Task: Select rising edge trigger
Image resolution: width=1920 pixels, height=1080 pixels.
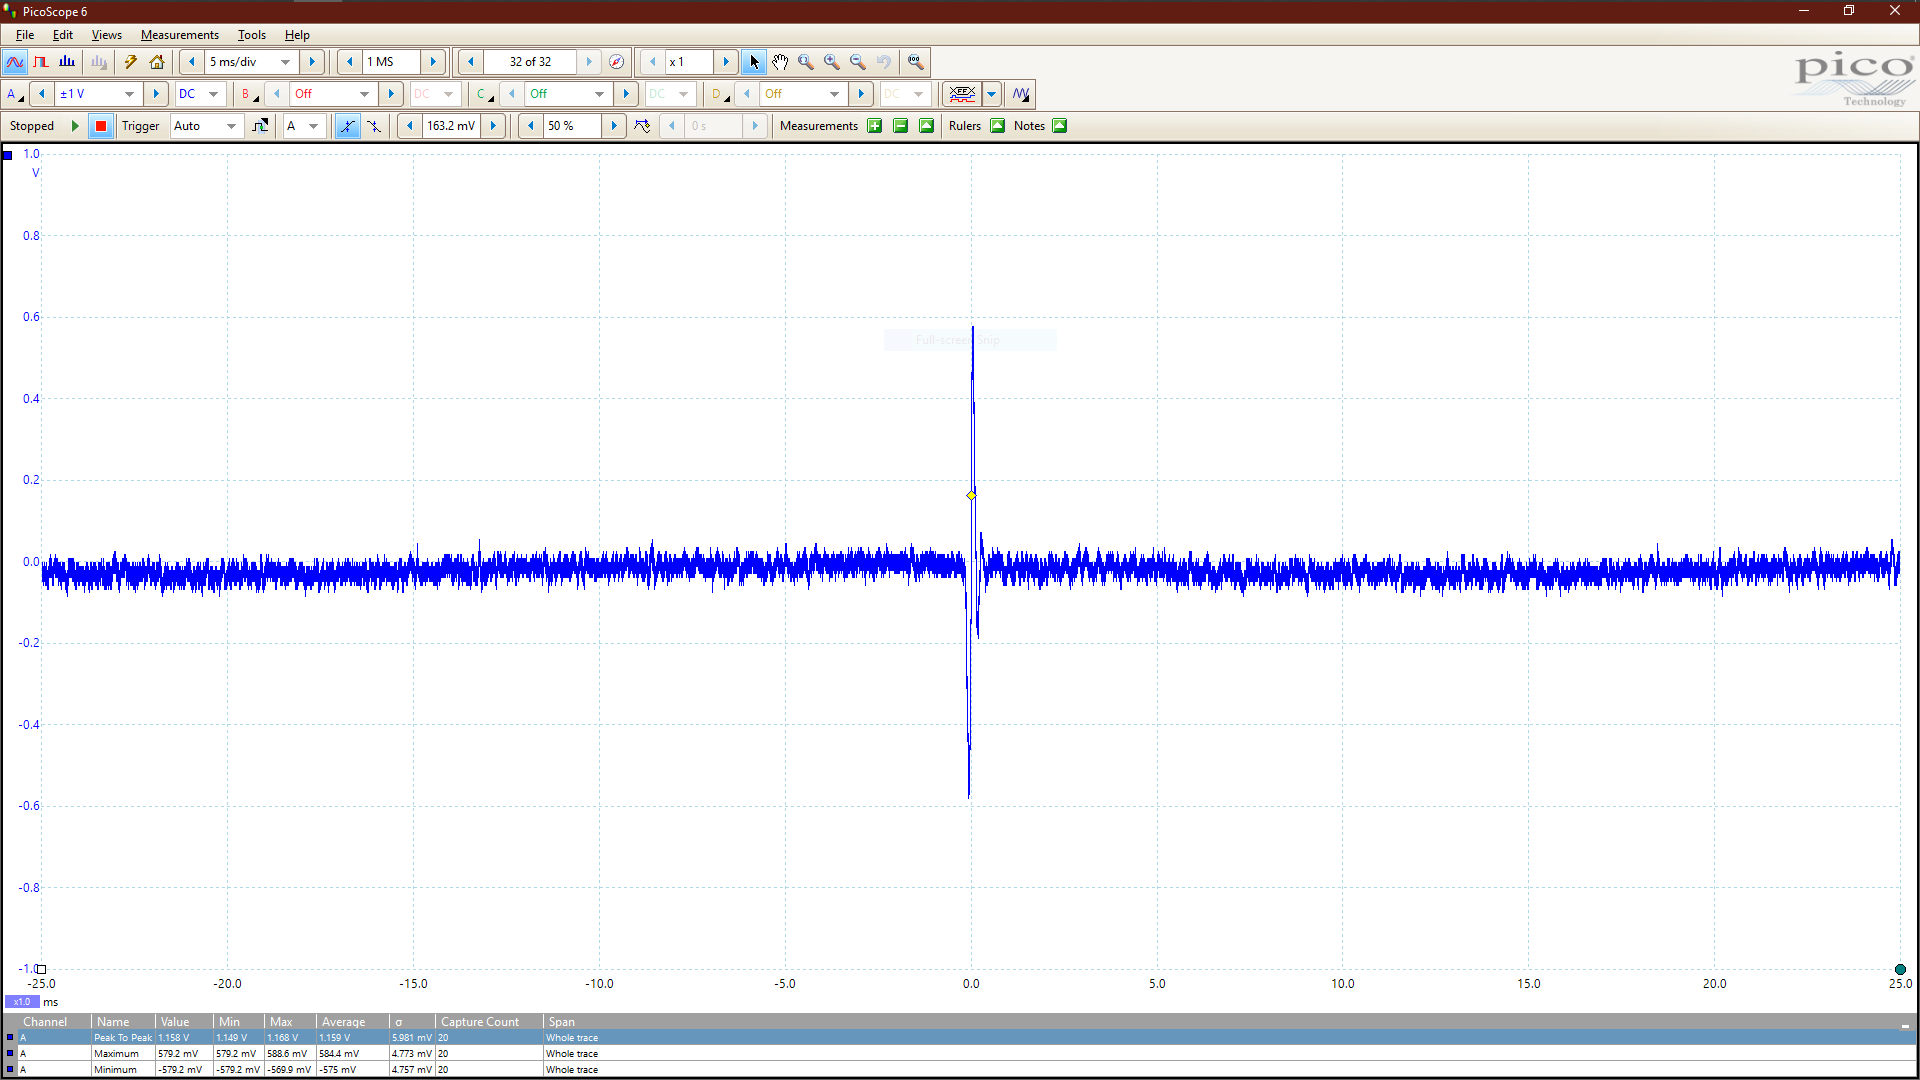Action: (x=347, y=126)
